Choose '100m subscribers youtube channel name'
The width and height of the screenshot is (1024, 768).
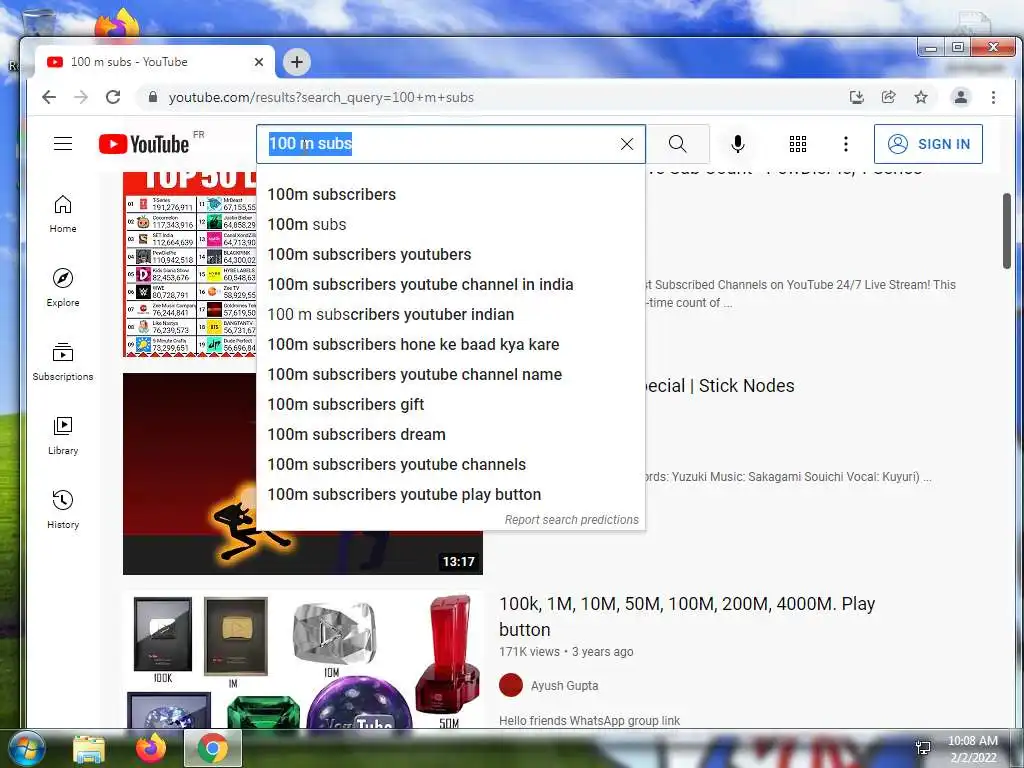coord(451,375)
